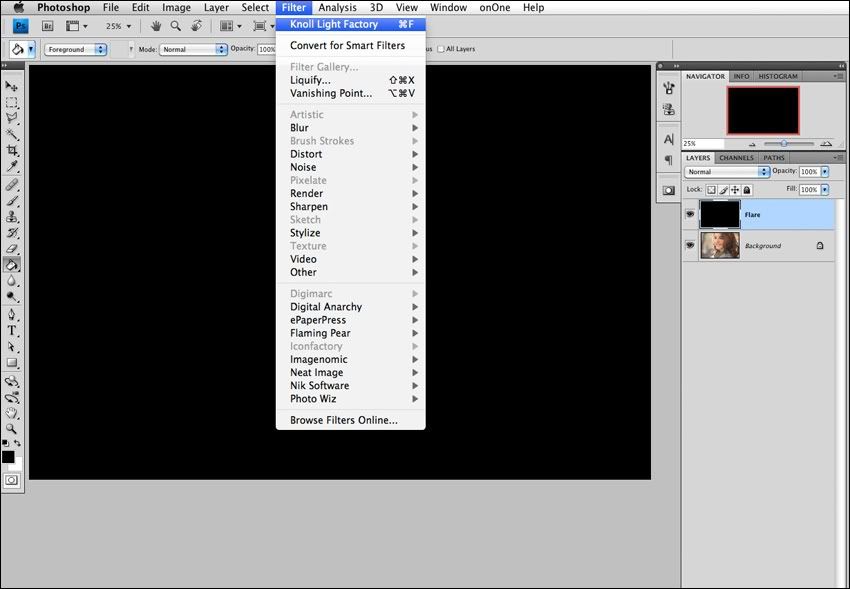Select the Zoom tool in toolbox
The width and height of the screenshot is (850, 589).
(x=11, y=429)
